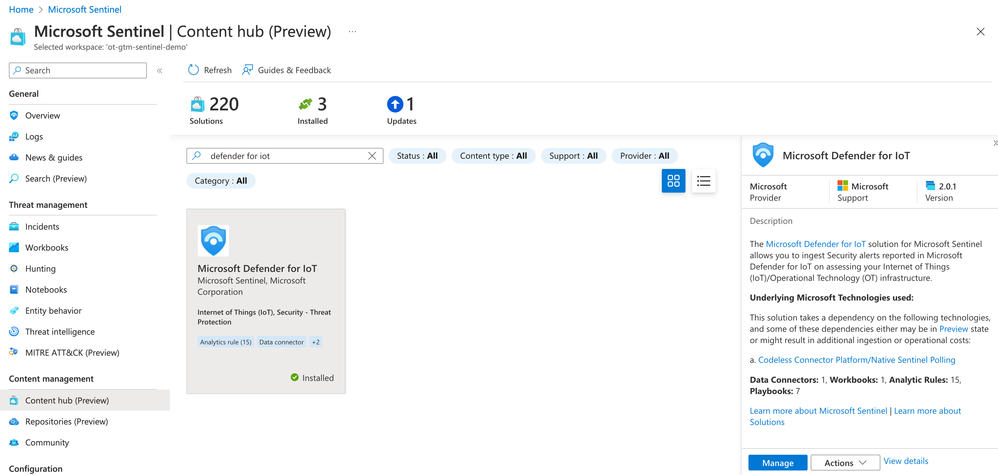This screenshot has width=998, height=475.
Task: Click the 2.0.1 Version value
Action: tap(948, 187)
